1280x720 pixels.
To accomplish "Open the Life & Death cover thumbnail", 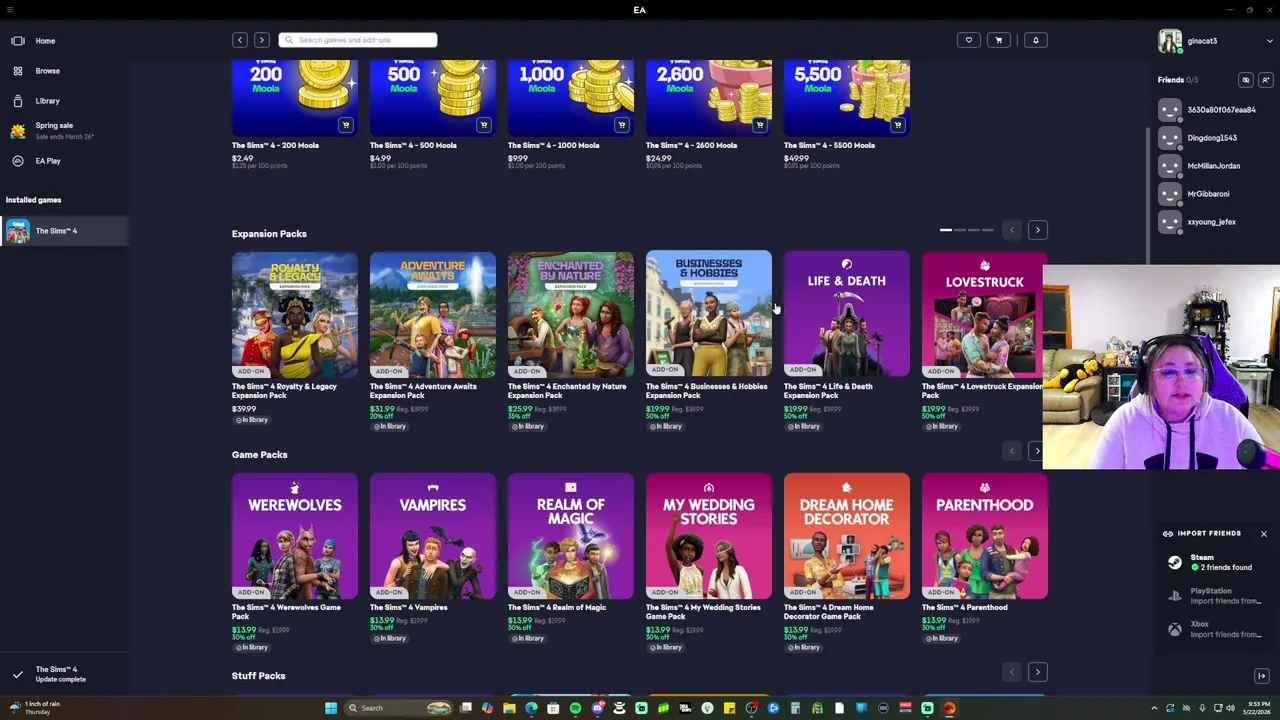I will point(847,315).
